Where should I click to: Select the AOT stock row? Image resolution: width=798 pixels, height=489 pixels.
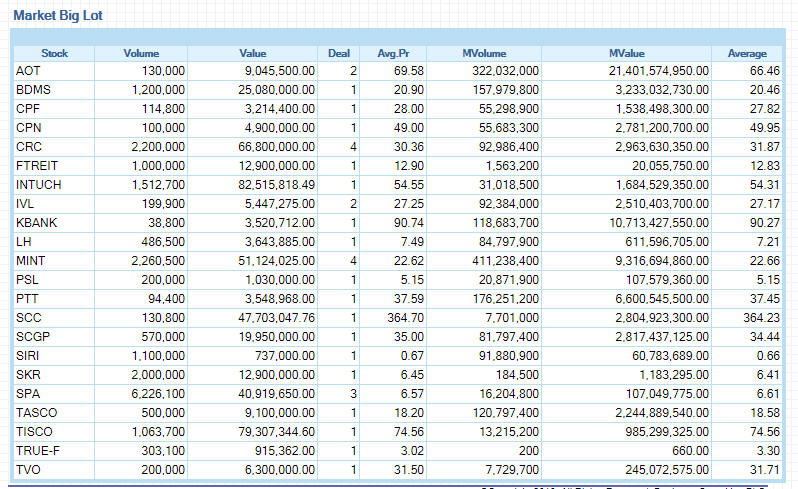[x=398, y=71]
